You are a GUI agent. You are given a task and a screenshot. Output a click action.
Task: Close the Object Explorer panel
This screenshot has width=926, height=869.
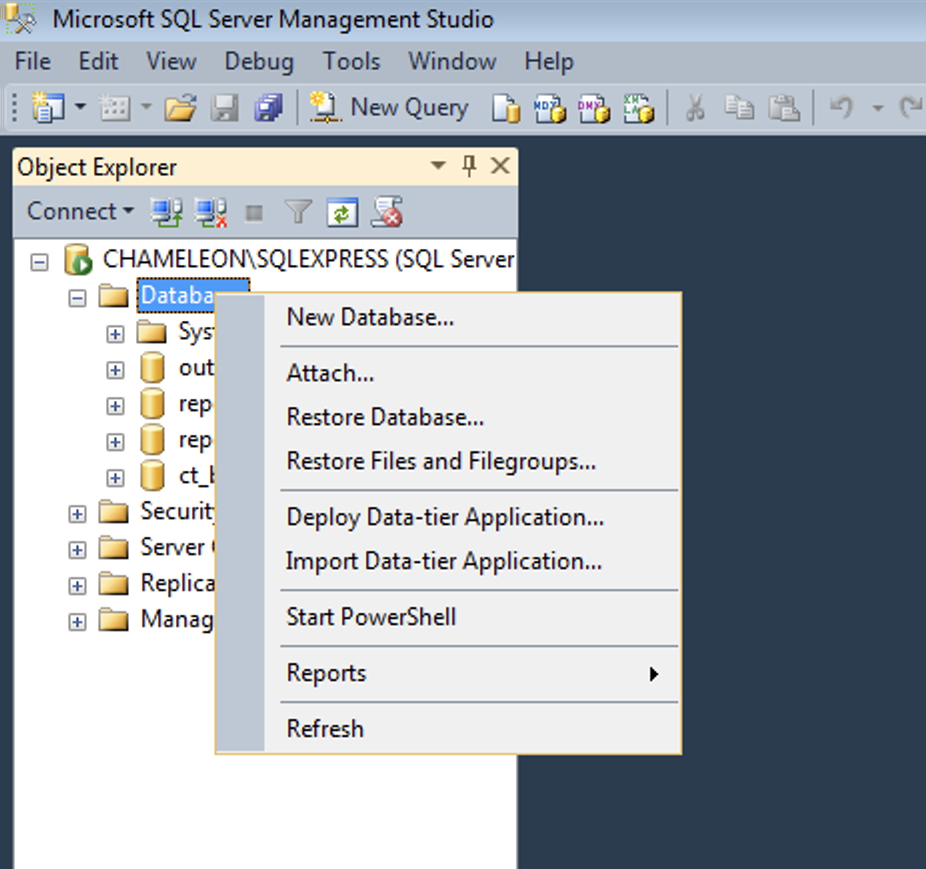(x=500, y=166)
